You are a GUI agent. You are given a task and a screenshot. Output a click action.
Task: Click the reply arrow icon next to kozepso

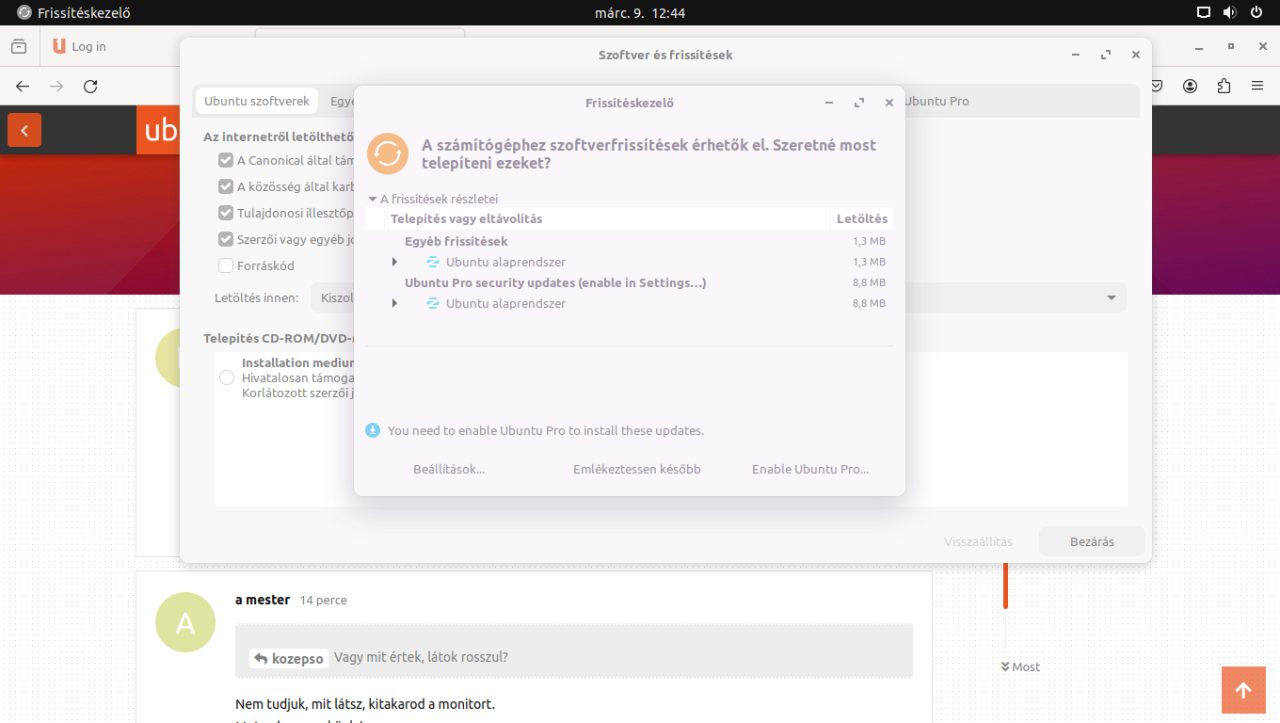[261, 658]
